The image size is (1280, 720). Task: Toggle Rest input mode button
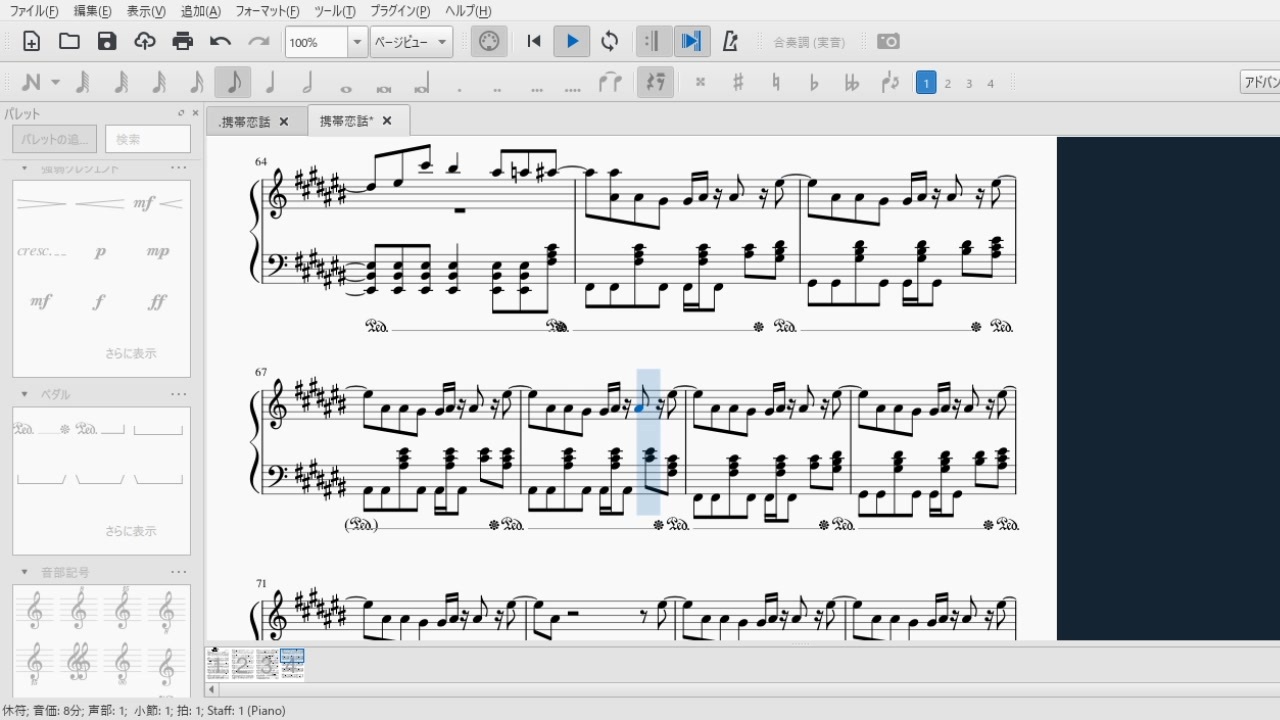tap(655, 83)
